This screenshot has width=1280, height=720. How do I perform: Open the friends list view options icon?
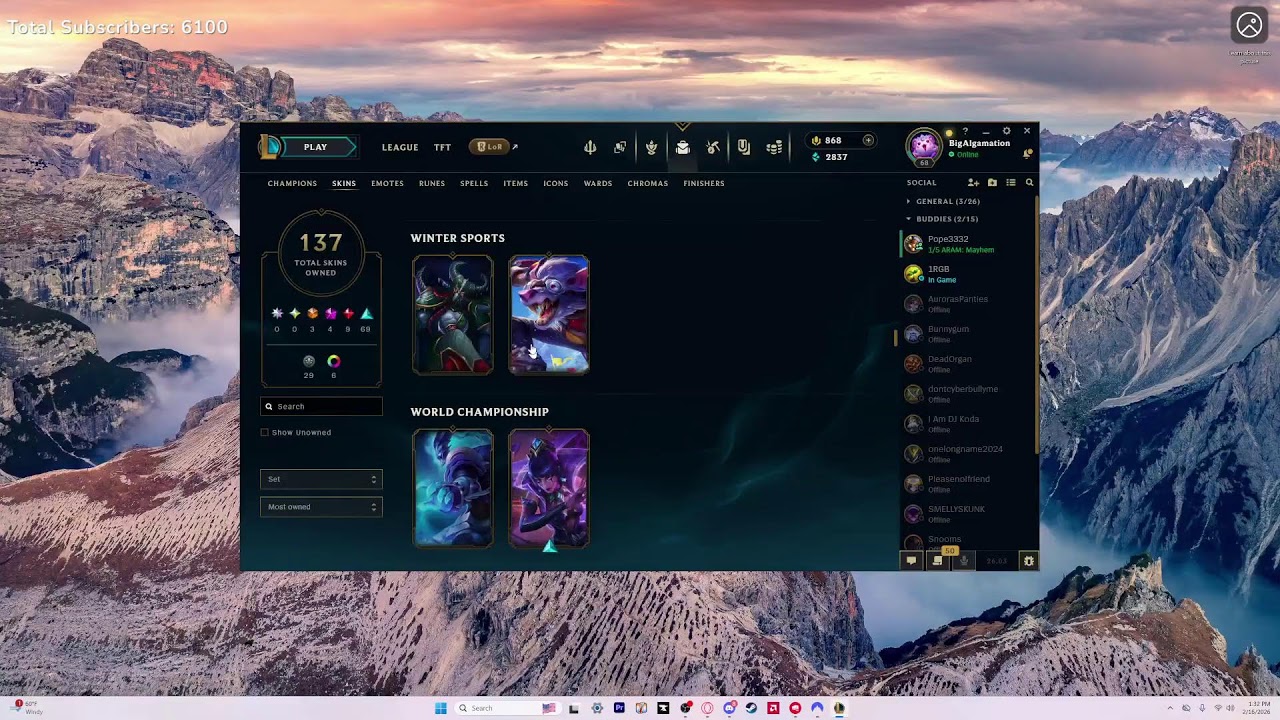[1011, 183]
